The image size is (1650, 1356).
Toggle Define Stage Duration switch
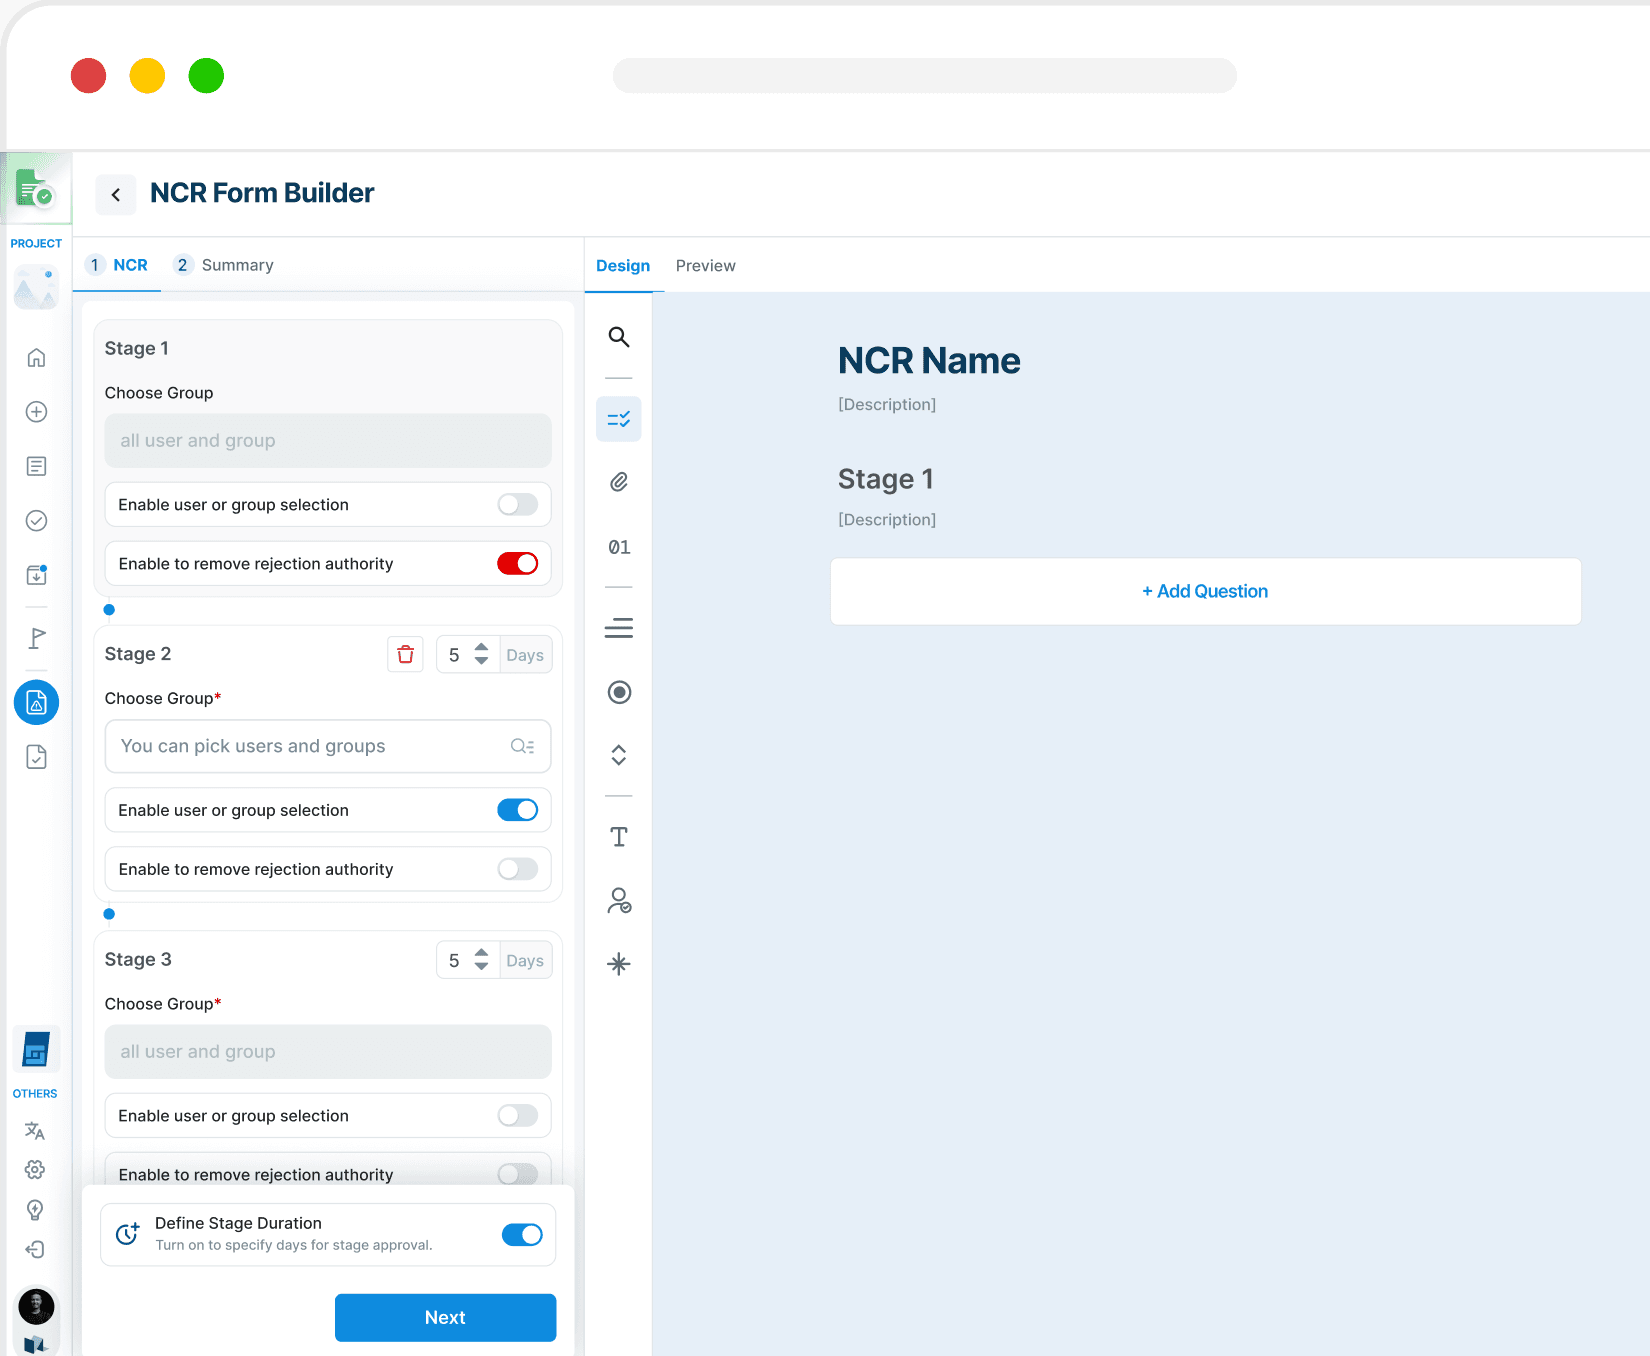[522, 1235]
